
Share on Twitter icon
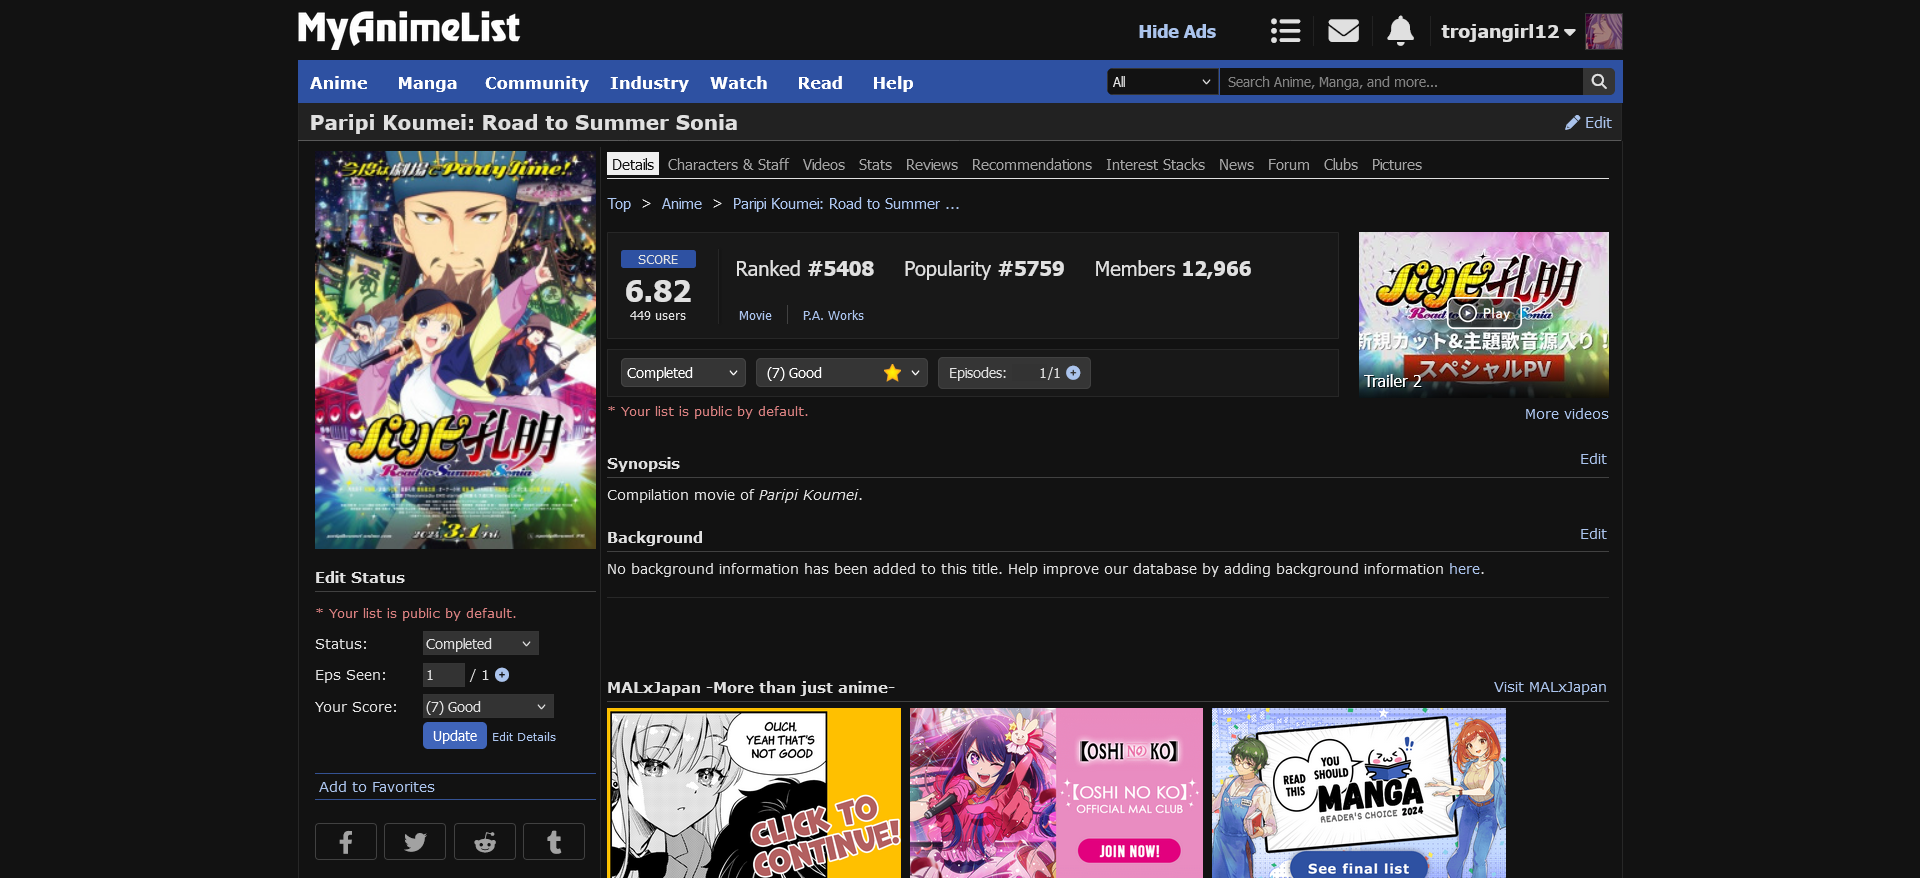click(x=415, y=842)
